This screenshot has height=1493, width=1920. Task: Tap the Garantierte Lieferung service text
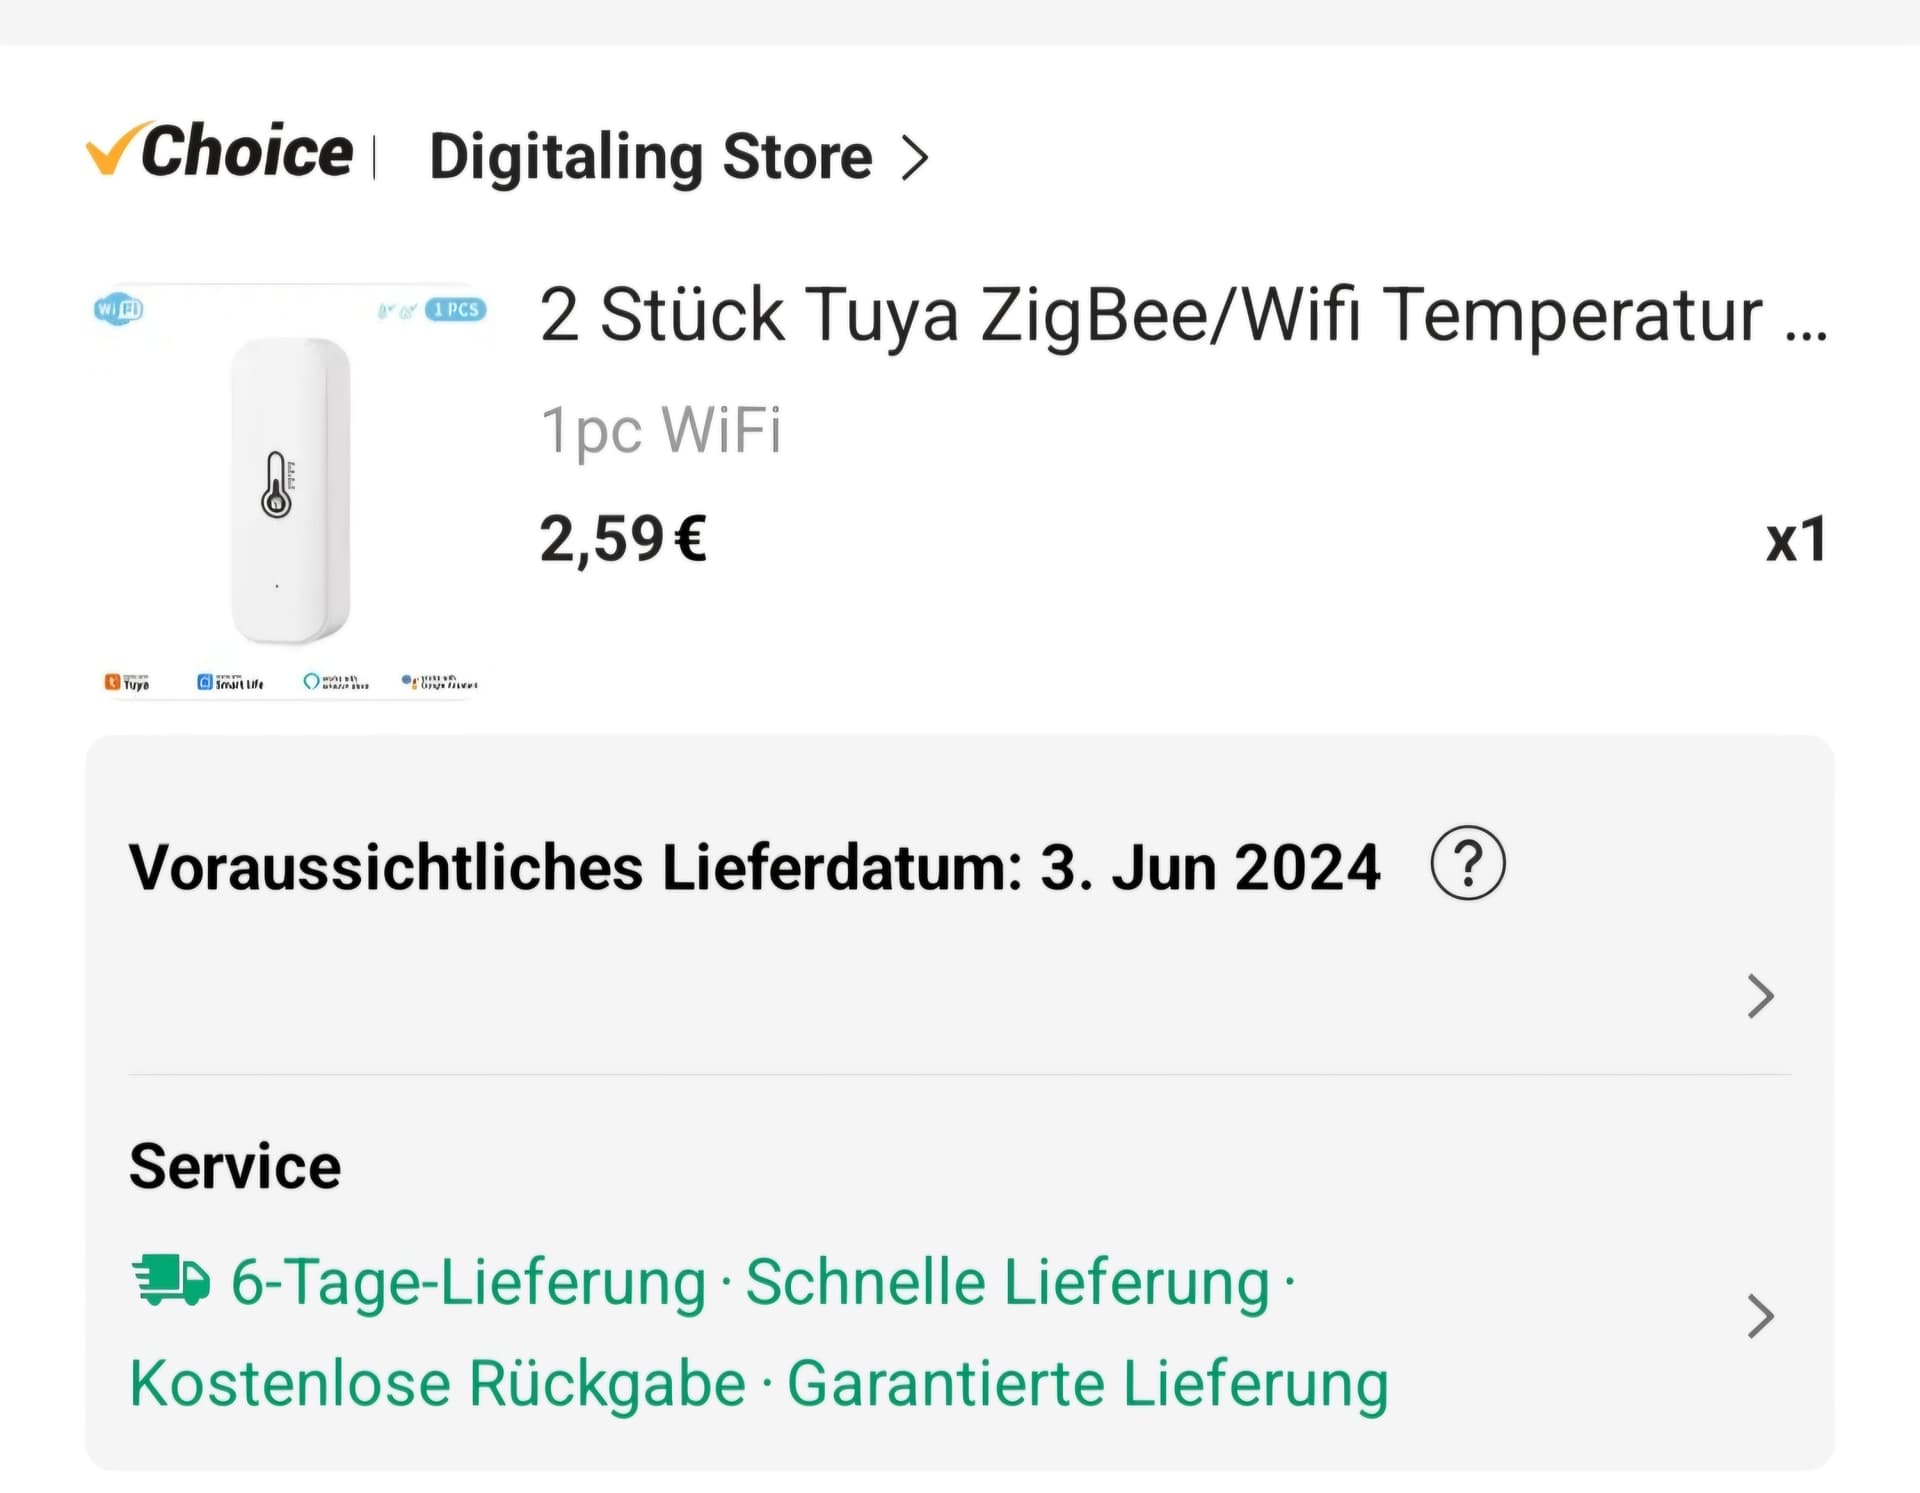coord(1088,1384)
